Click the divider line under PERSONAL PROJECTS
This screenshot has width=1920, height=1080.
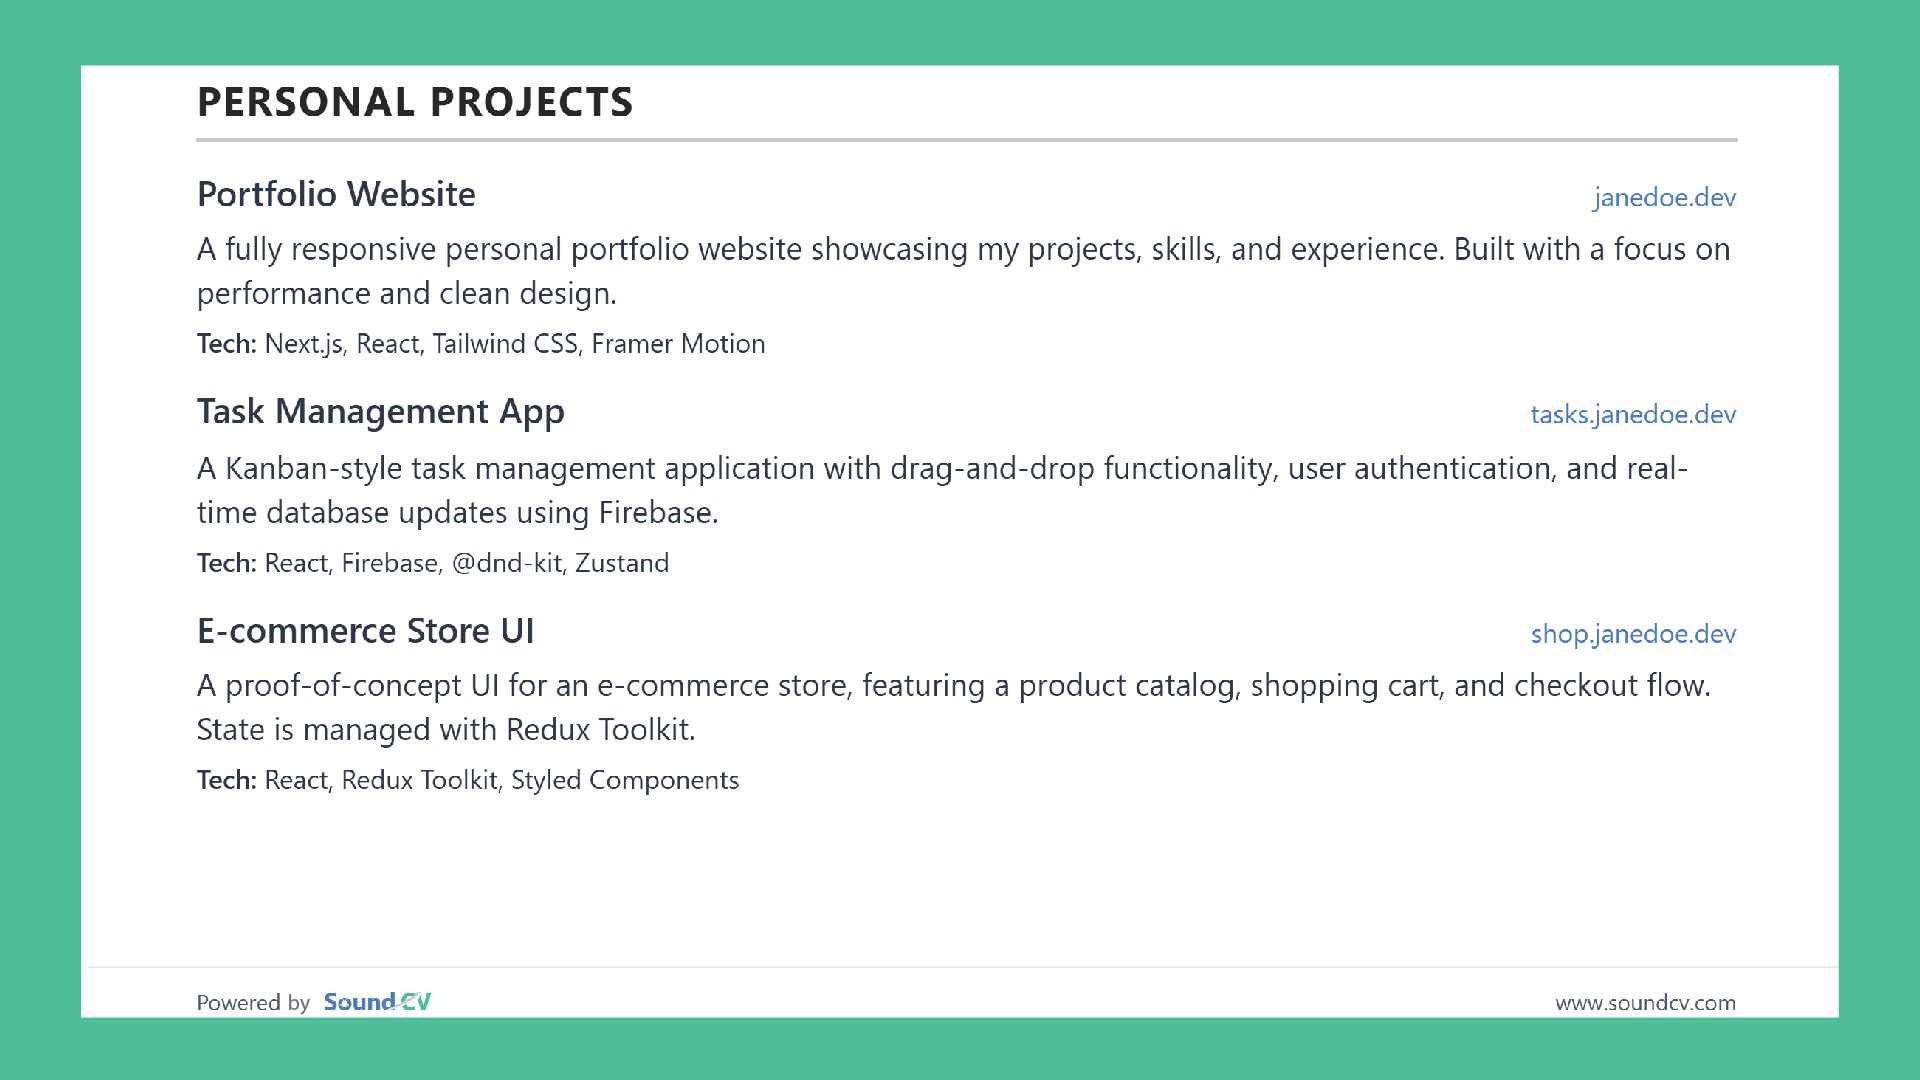tap(966, 140)
